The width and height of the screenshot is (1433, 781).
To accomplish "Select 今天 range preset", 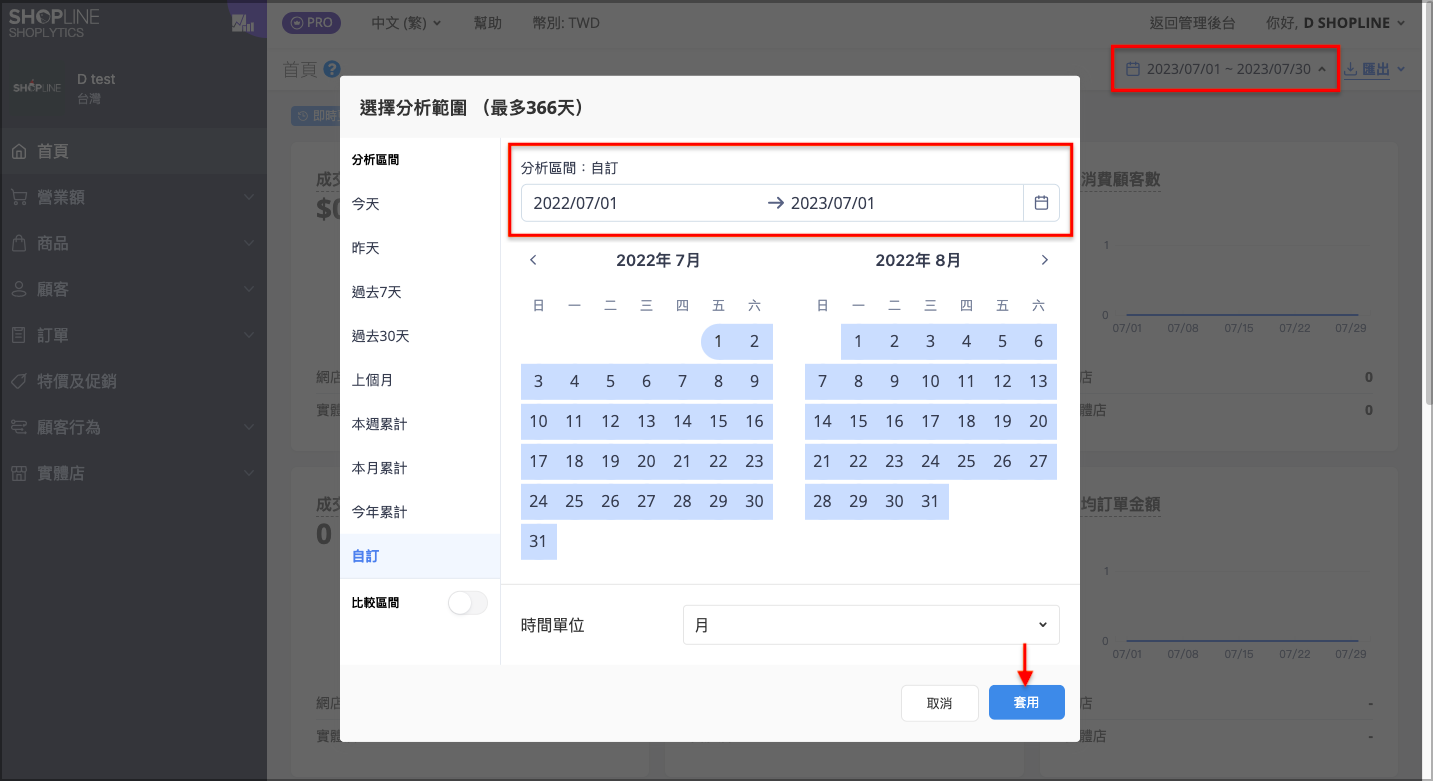I will 420,204.
